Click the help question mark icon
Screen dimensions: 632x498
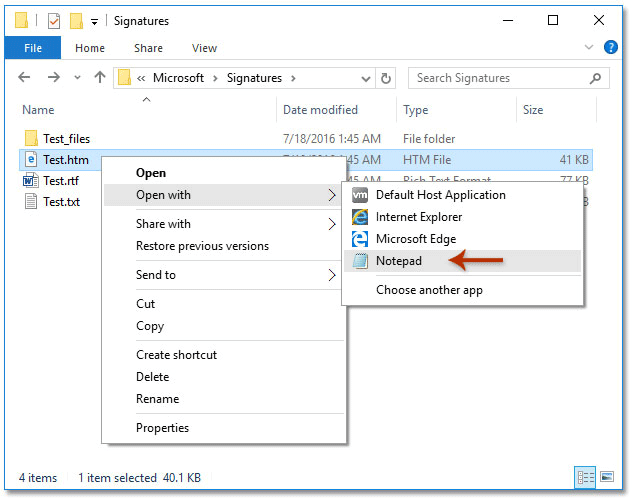[x=611, y=48]
